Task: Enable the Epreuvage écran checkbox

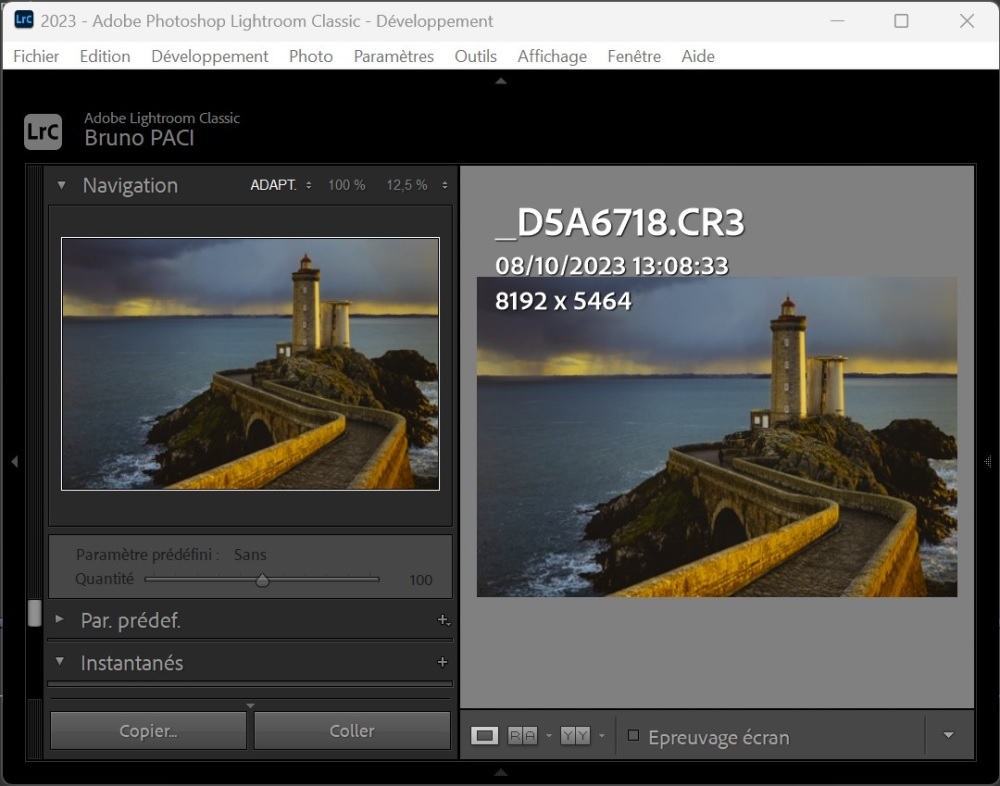Action: tap(633, 736)
